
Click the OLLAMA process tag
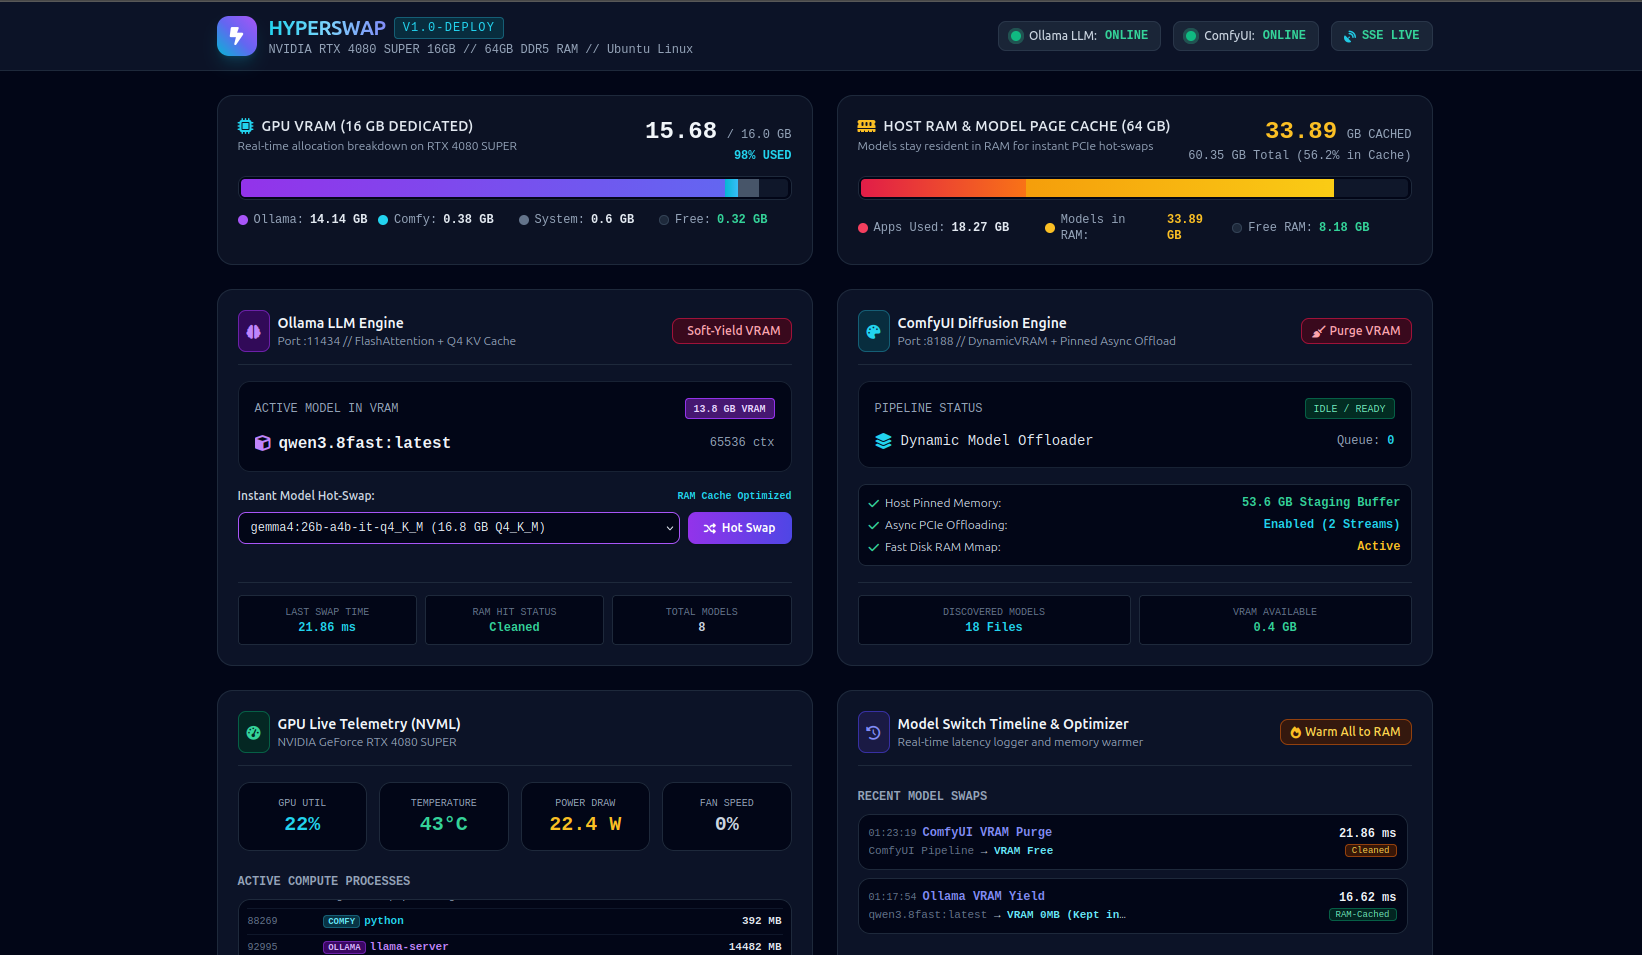(x=344, y=947)
